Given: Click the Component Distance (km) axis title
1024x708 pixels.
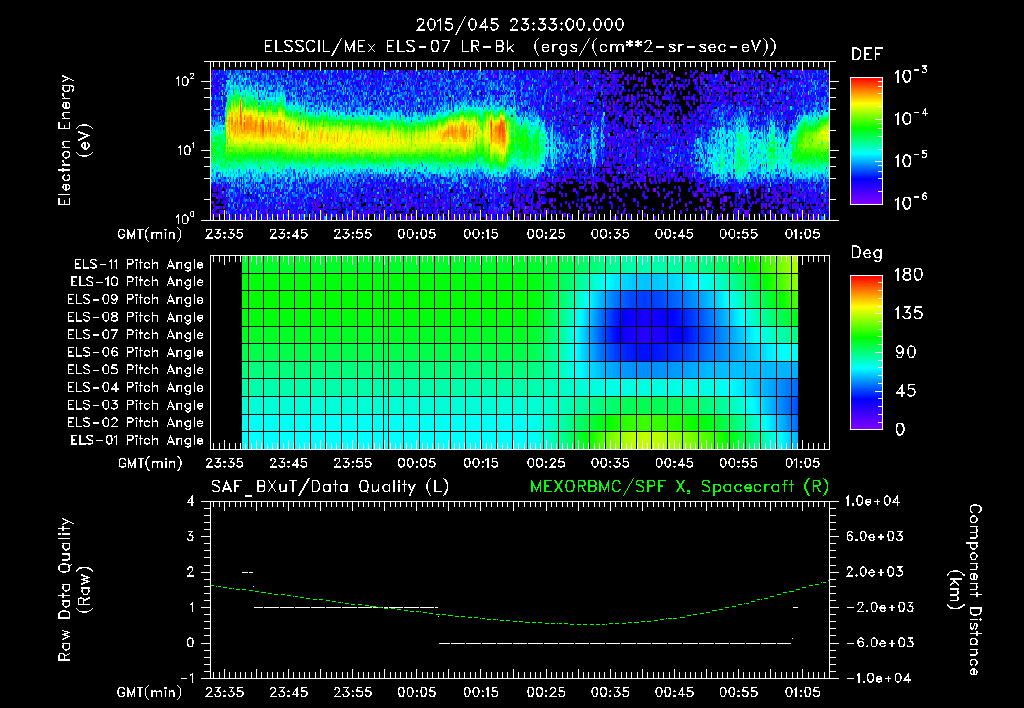Looking at the screenshot, I should click(x=965, y=589).
